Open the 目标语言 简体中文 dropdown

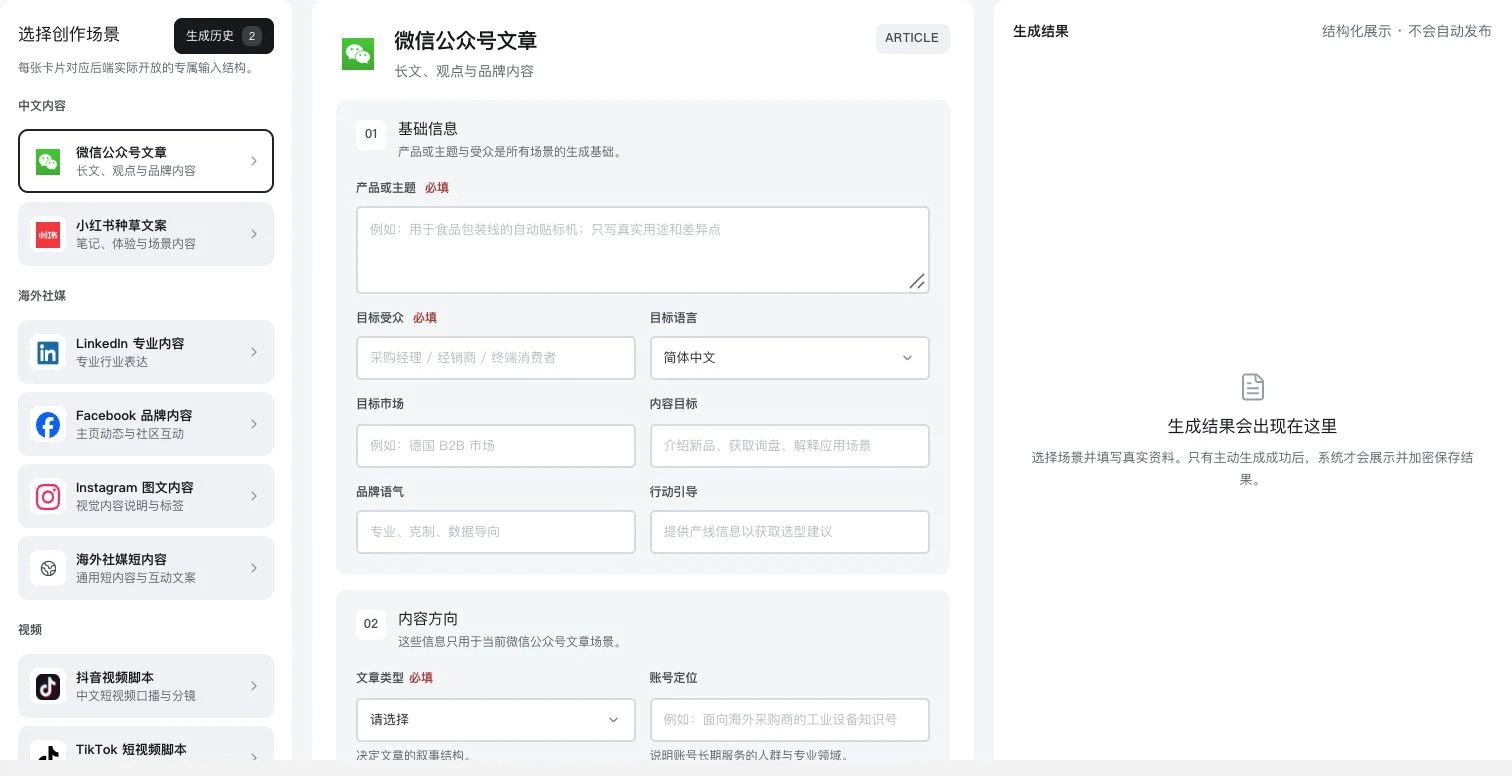(x=789, y=358)
